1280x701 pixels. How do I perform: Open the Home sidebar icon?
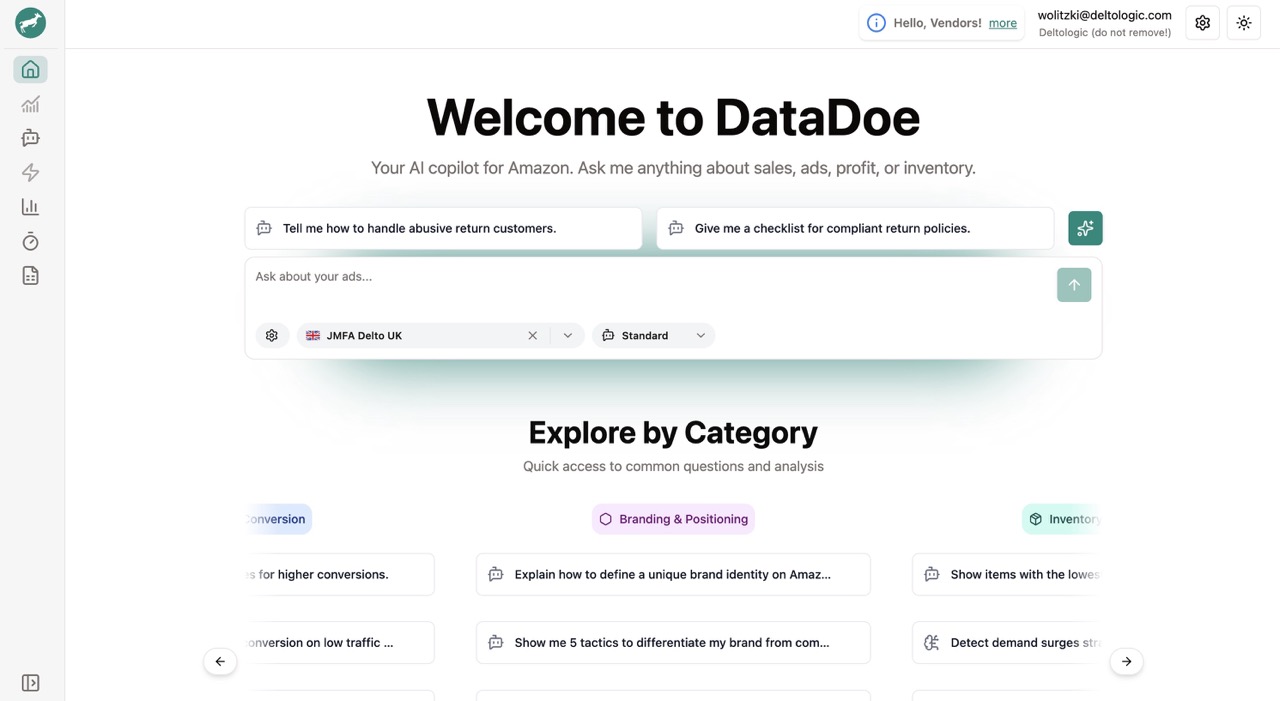coord(31,69)
